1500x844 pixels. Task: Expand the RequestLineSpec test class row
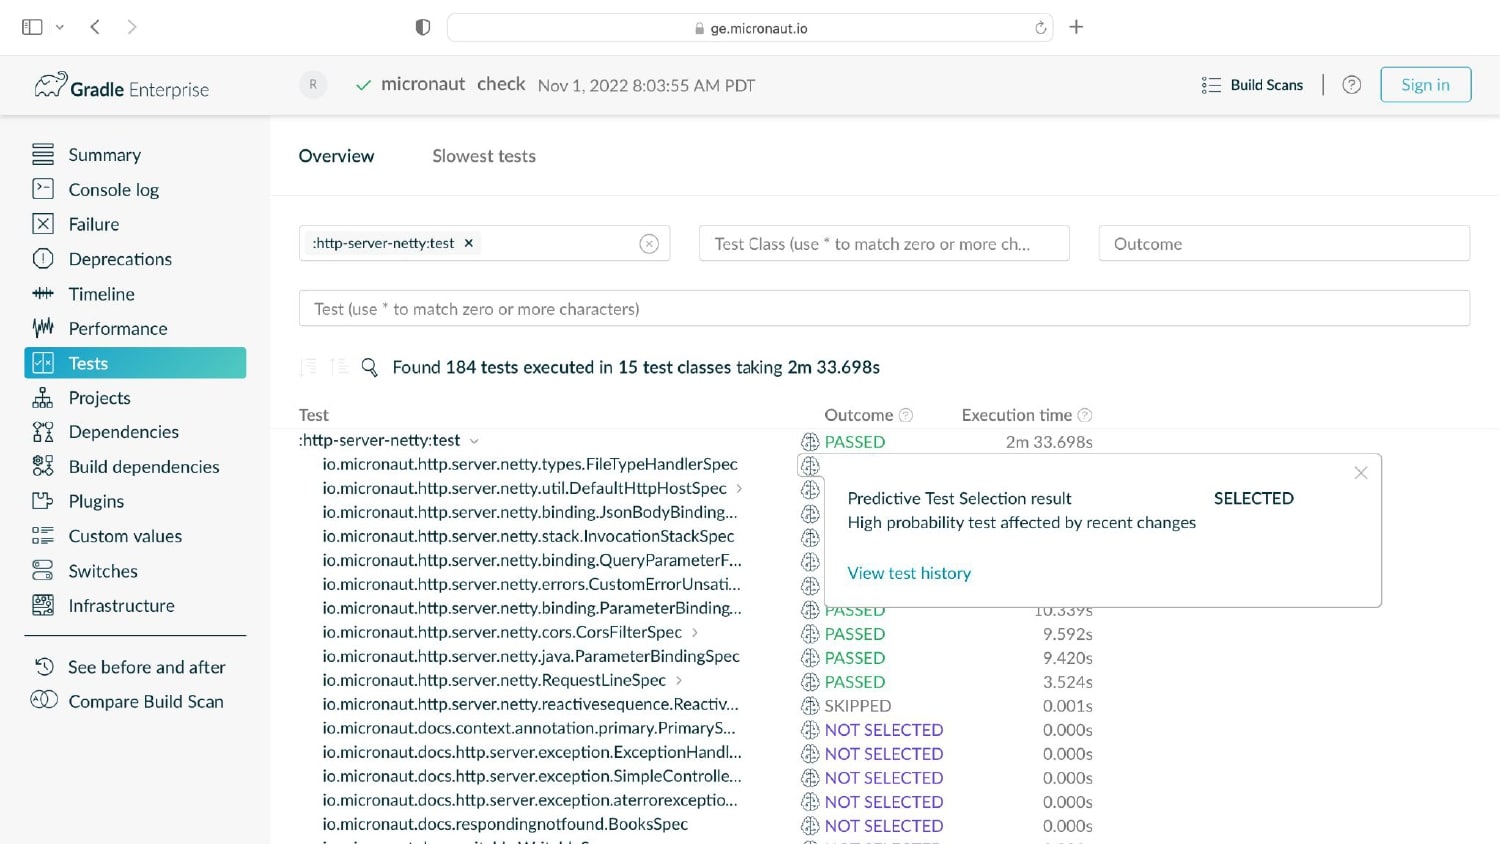pos(679,681)
